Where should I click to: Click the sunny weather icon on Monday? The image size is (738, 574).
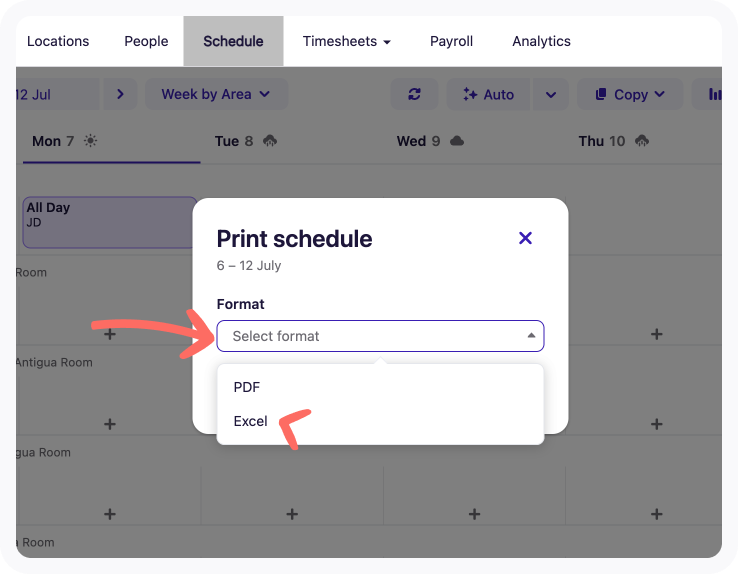(x=91, y=141)
